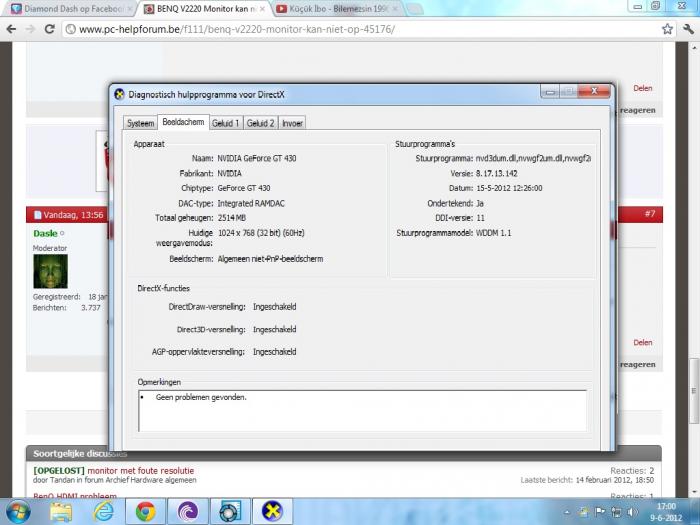This screenshot has width=700, height=525.
Task: Click the scrollbar up arrow
Action: coord(694,47)
